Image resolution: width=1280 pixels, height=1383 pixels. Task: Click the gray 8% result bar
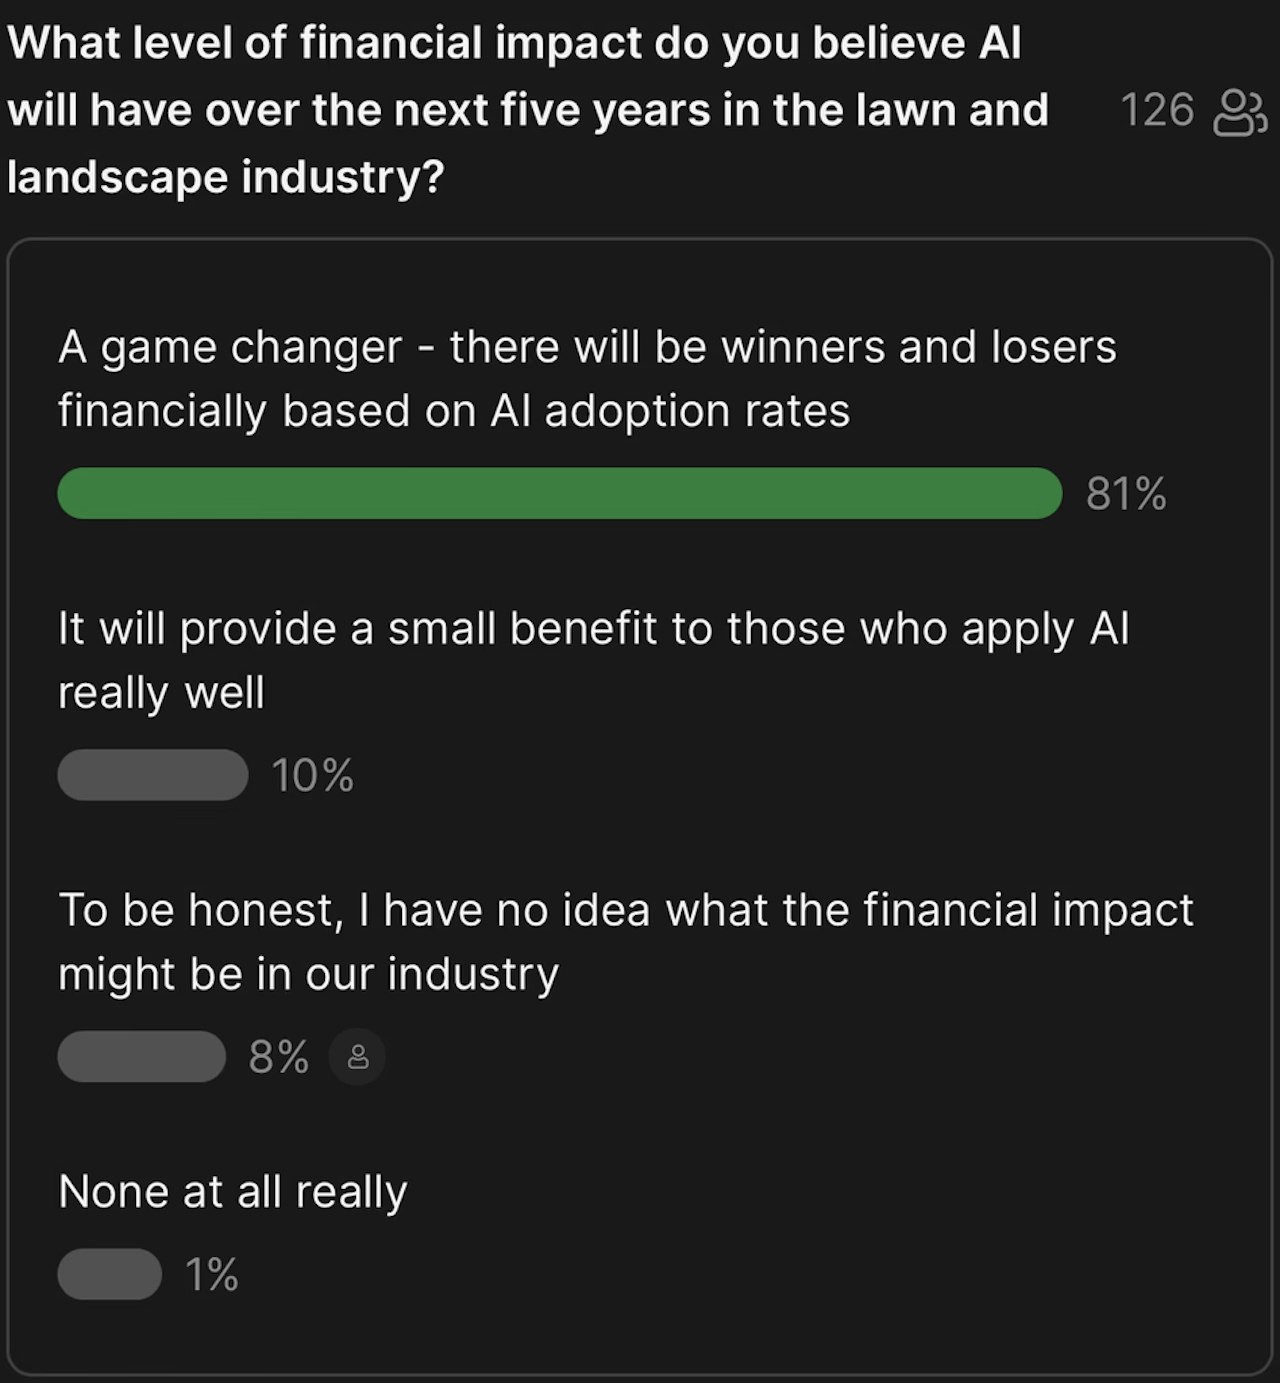tap(141, 1057)
